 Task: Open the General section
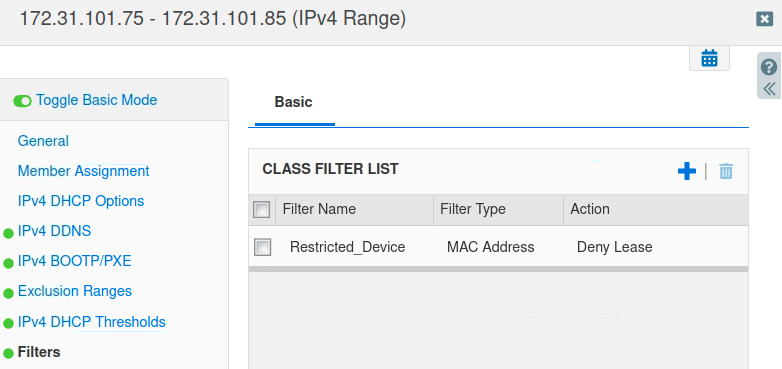click(43, 141)
